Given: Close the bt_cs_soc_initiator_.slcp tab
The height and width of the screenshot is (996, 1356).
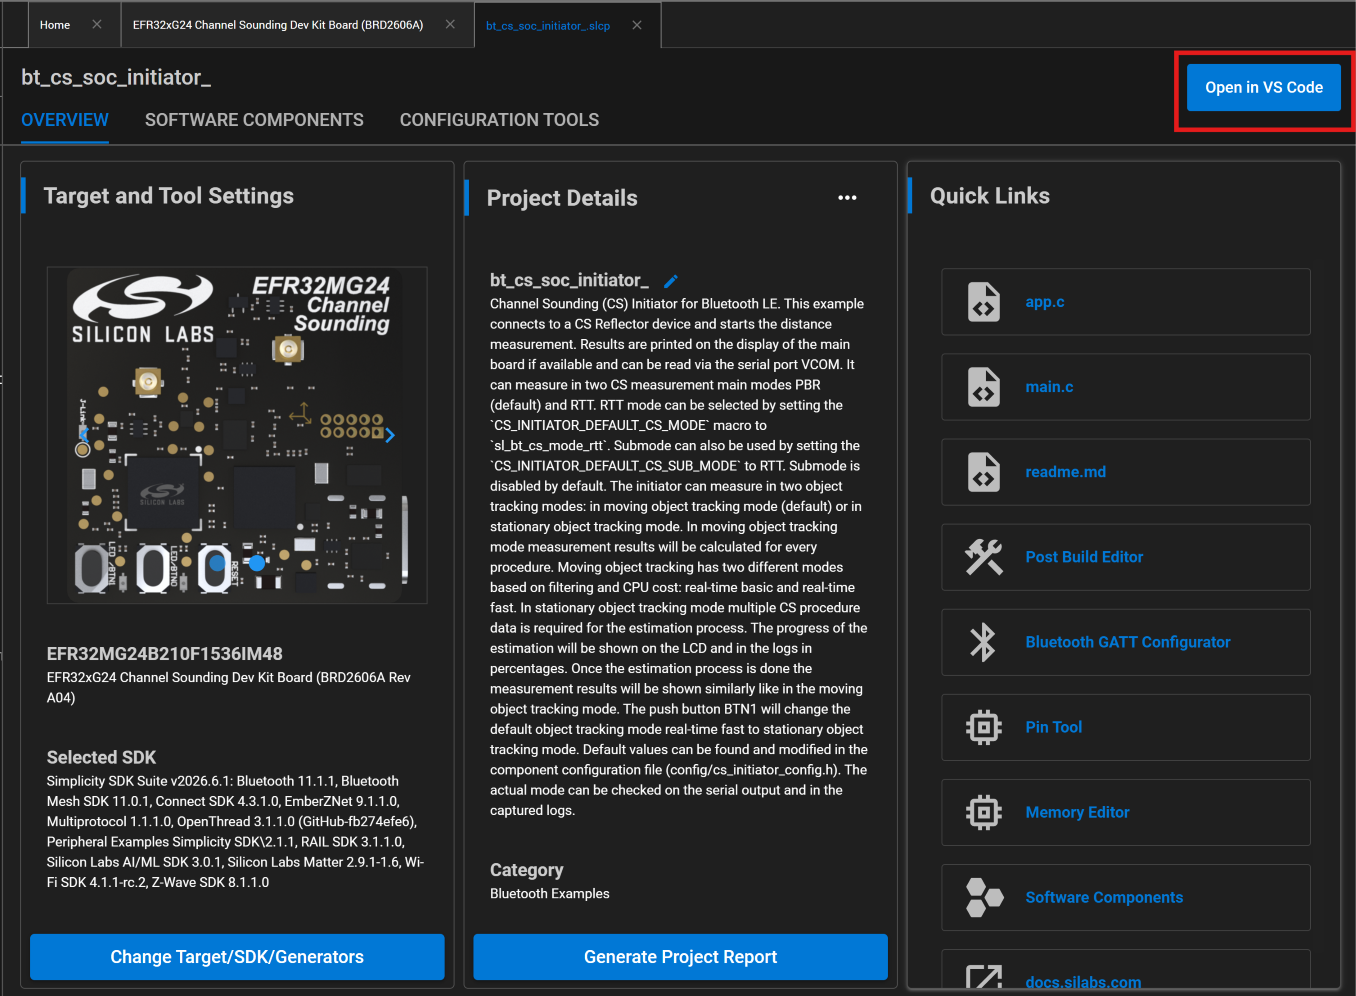Looking at the screenshot, I should [637, 25].
